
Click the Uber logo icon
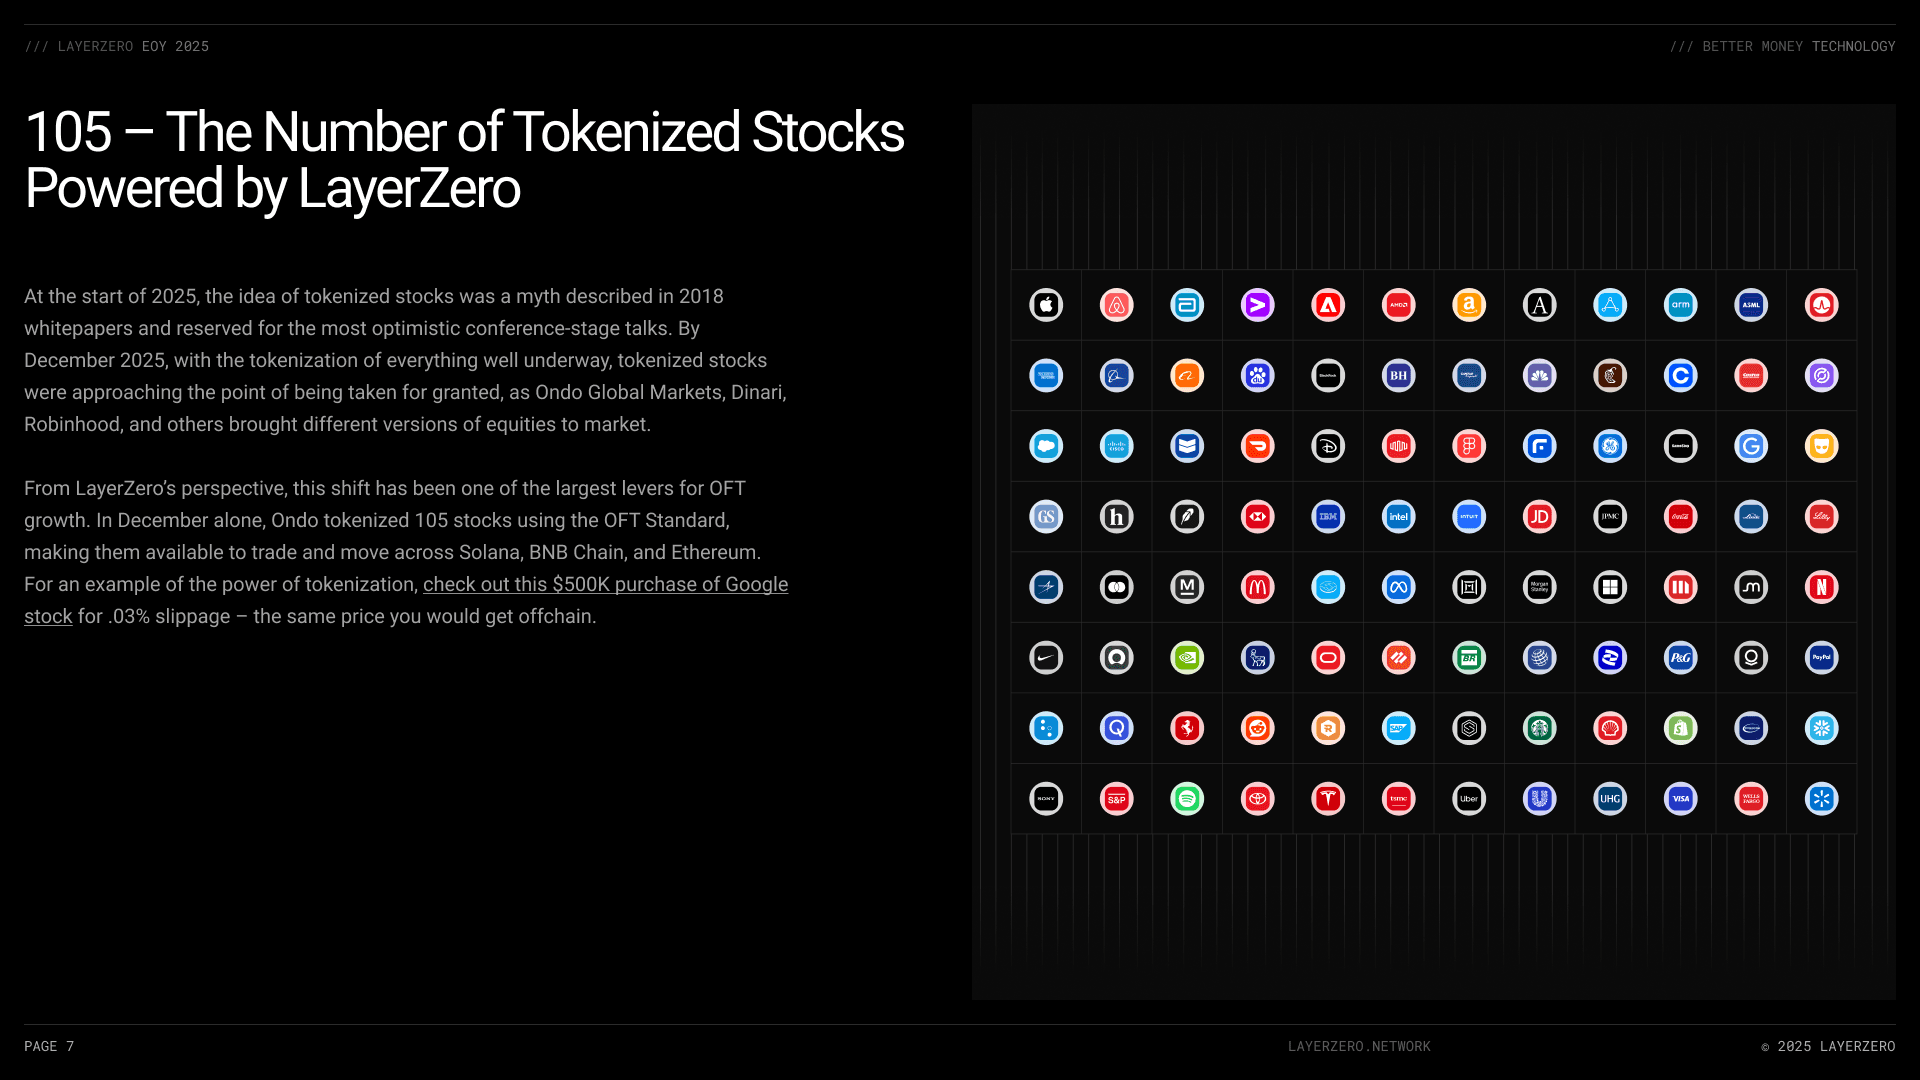(1469, 799)
